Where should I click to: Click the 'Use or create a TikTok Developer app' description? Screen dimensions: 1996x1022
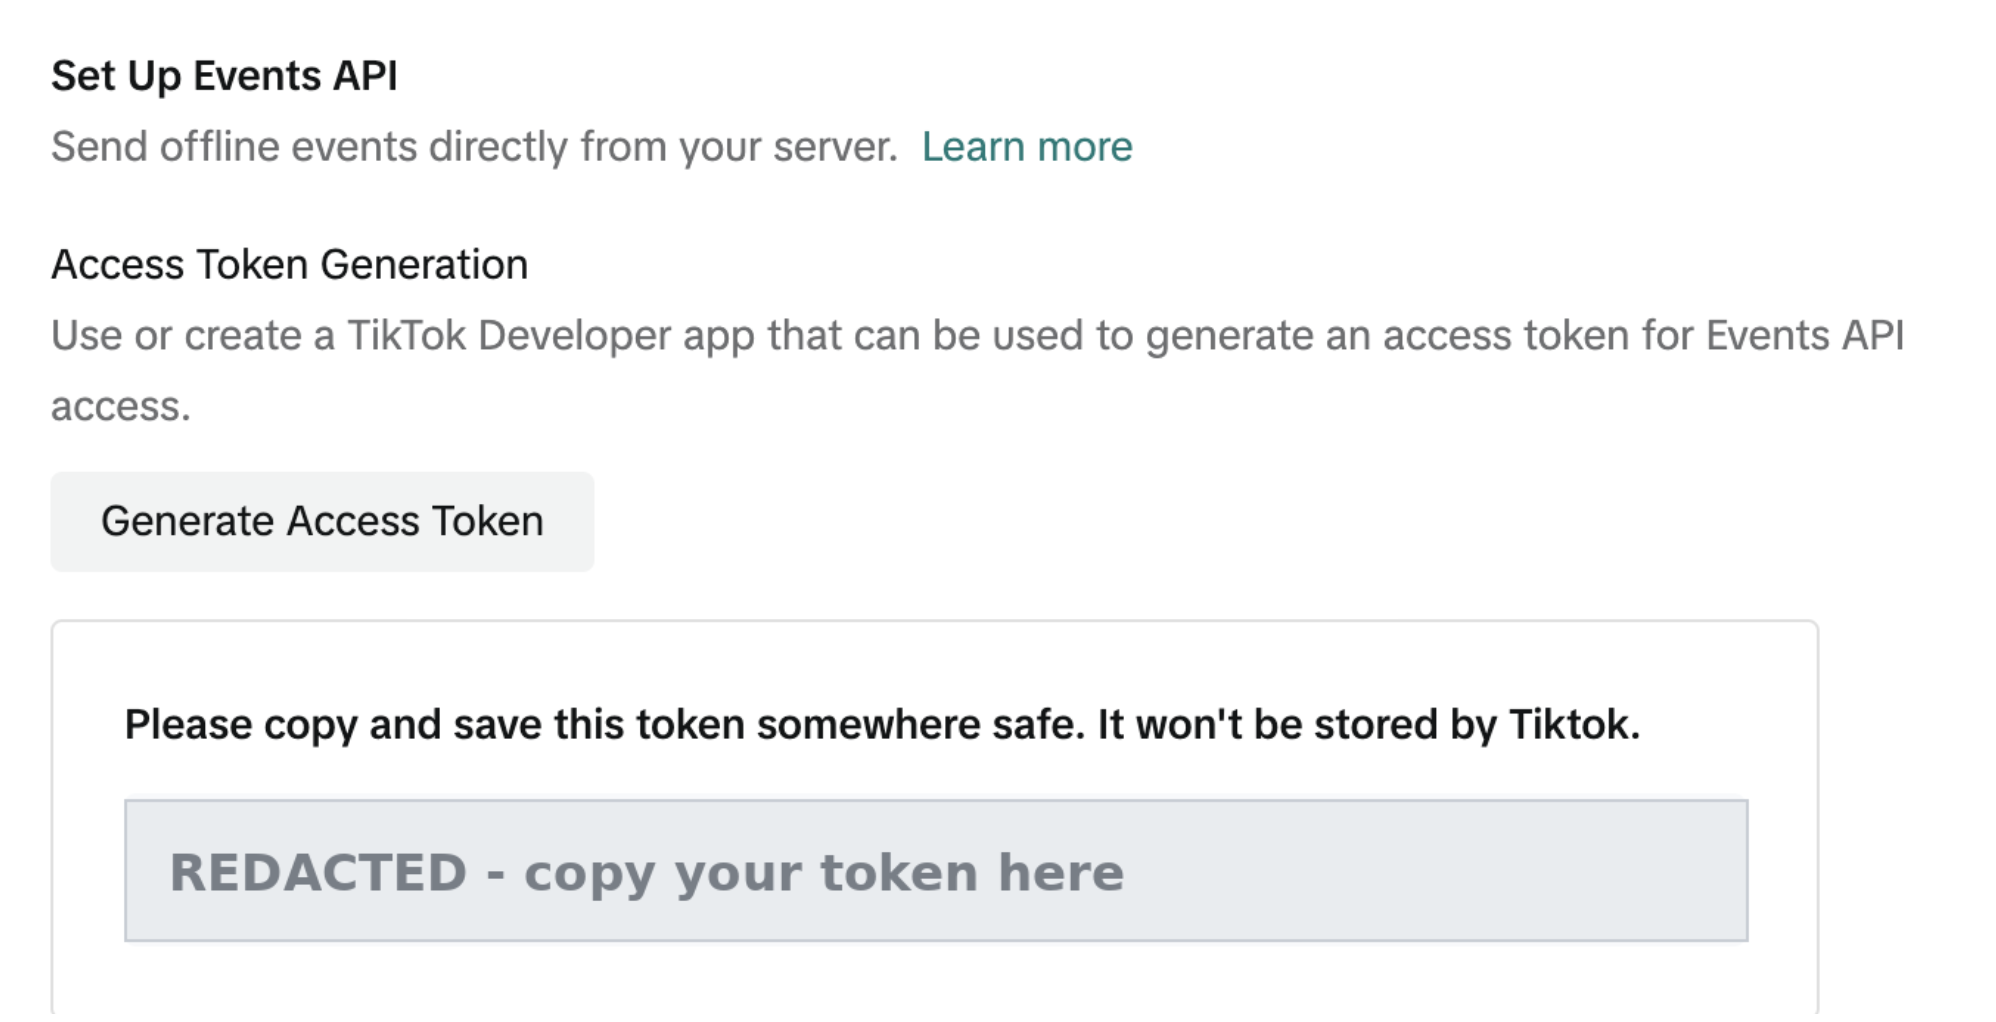978,371
